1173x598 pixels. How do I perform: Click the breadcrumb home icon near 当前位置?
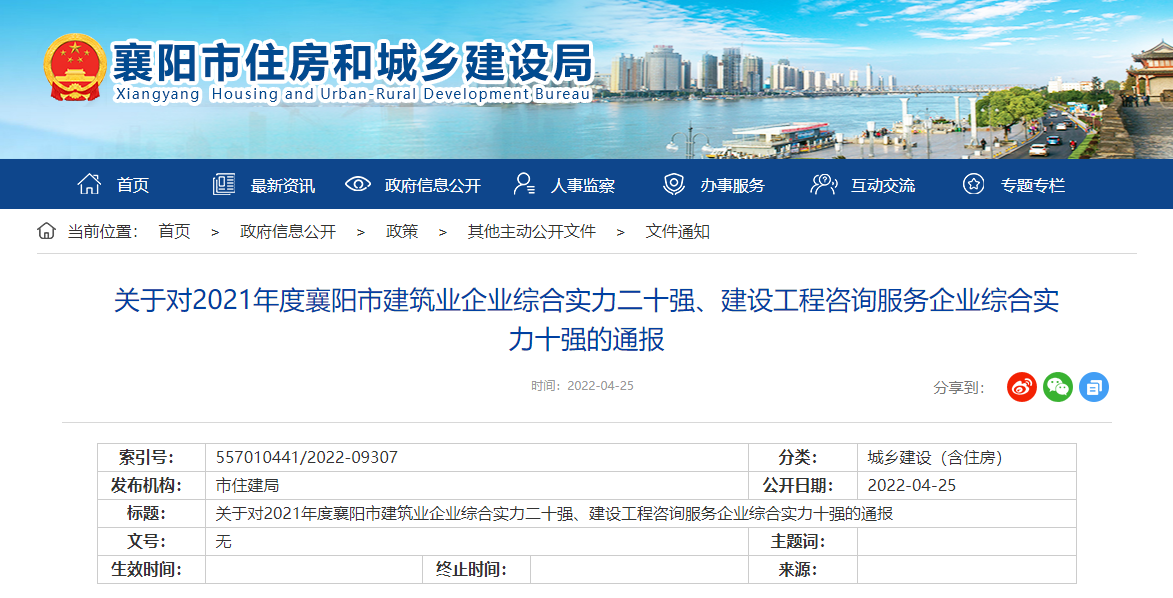[44, 230]
